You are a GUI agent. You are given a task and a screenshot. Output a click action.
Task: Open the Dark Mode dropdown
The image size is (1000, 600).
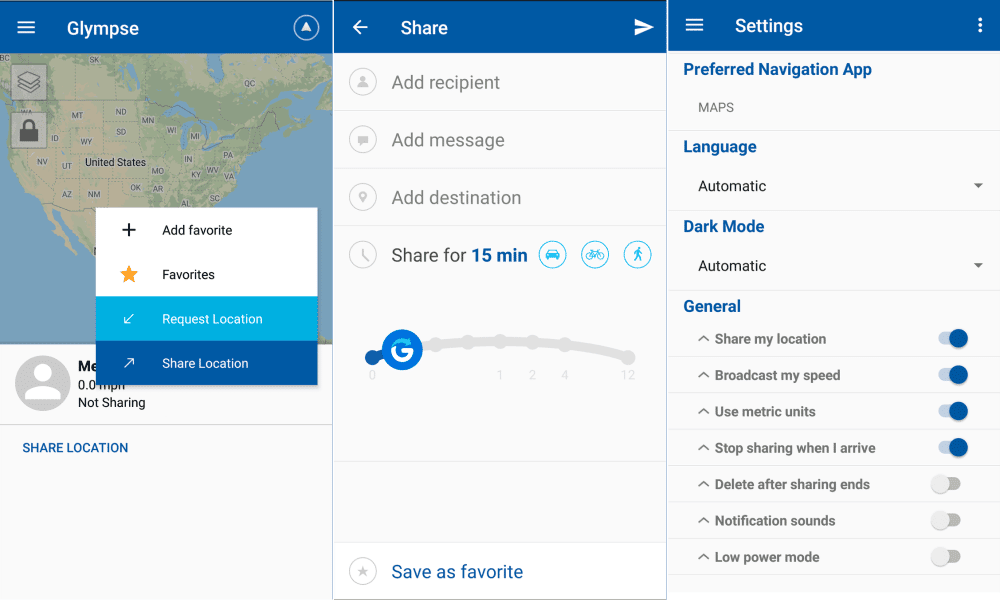(835, 266)
